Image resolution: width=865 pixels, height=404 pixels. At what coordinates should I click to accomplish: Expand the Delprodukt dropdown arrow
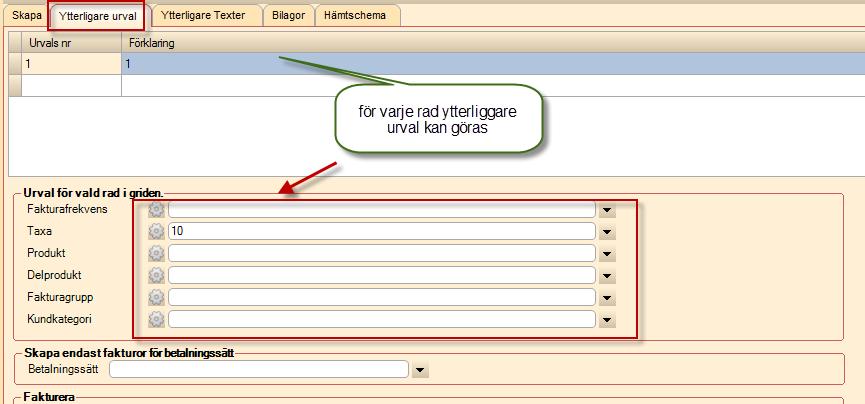607,275
